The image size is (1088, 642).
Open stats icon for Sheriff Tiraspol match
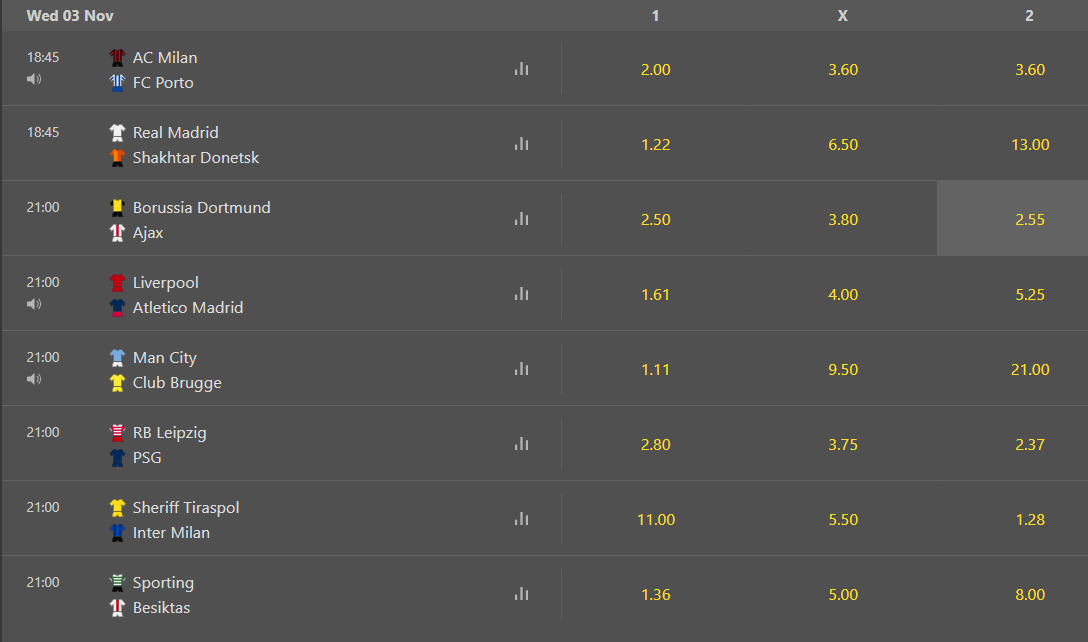click(x=521, y=519)
